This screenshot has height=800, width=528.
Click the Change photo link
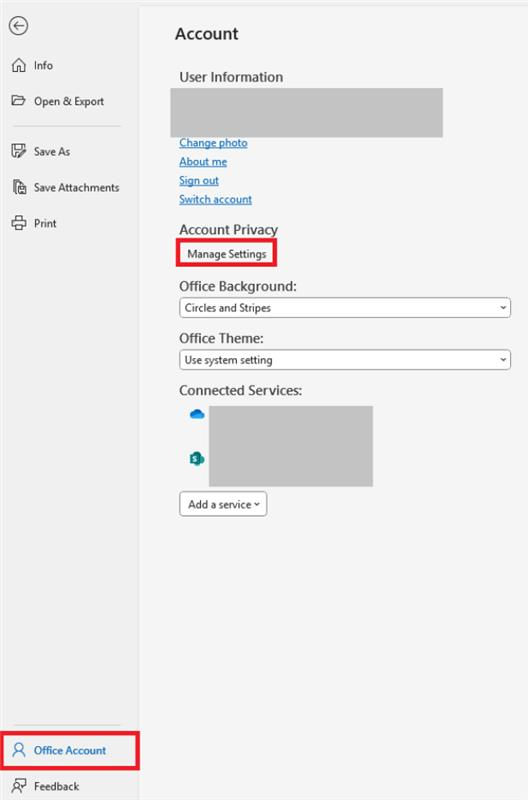click(213, 143)
